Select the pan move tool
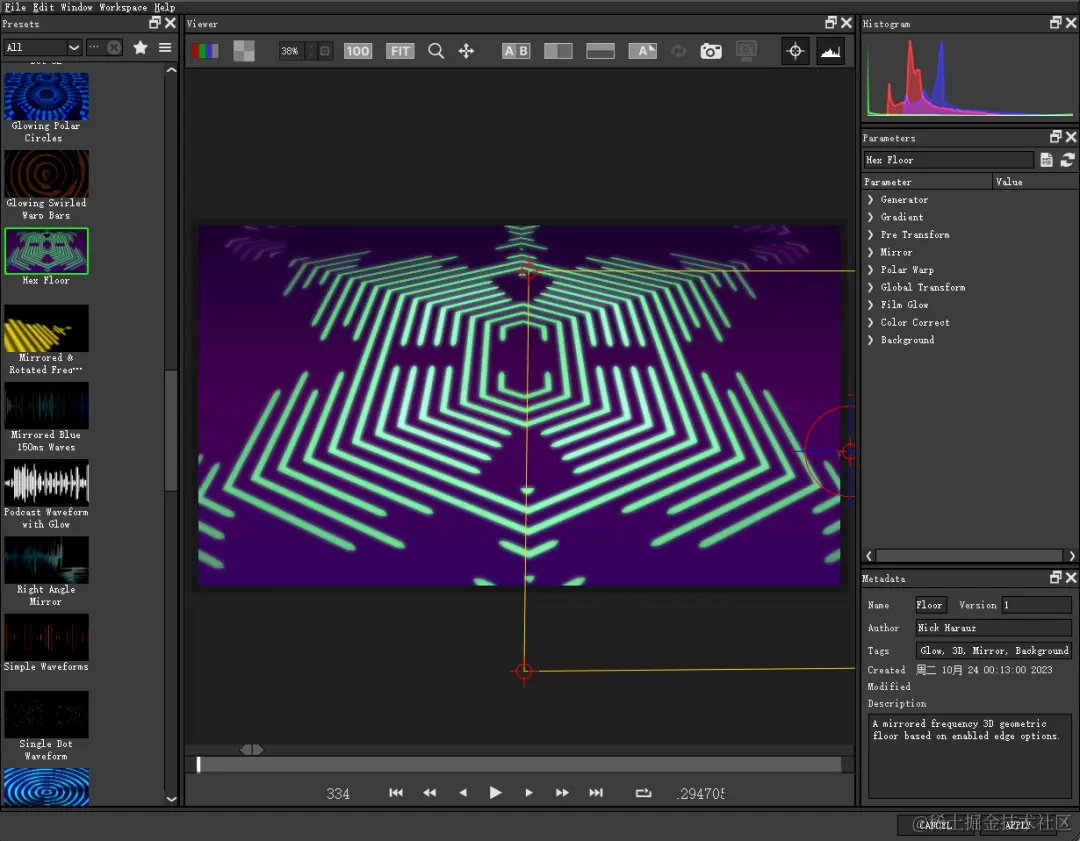The width and height of the screenshot is (1080, 841). coord(466,51)
